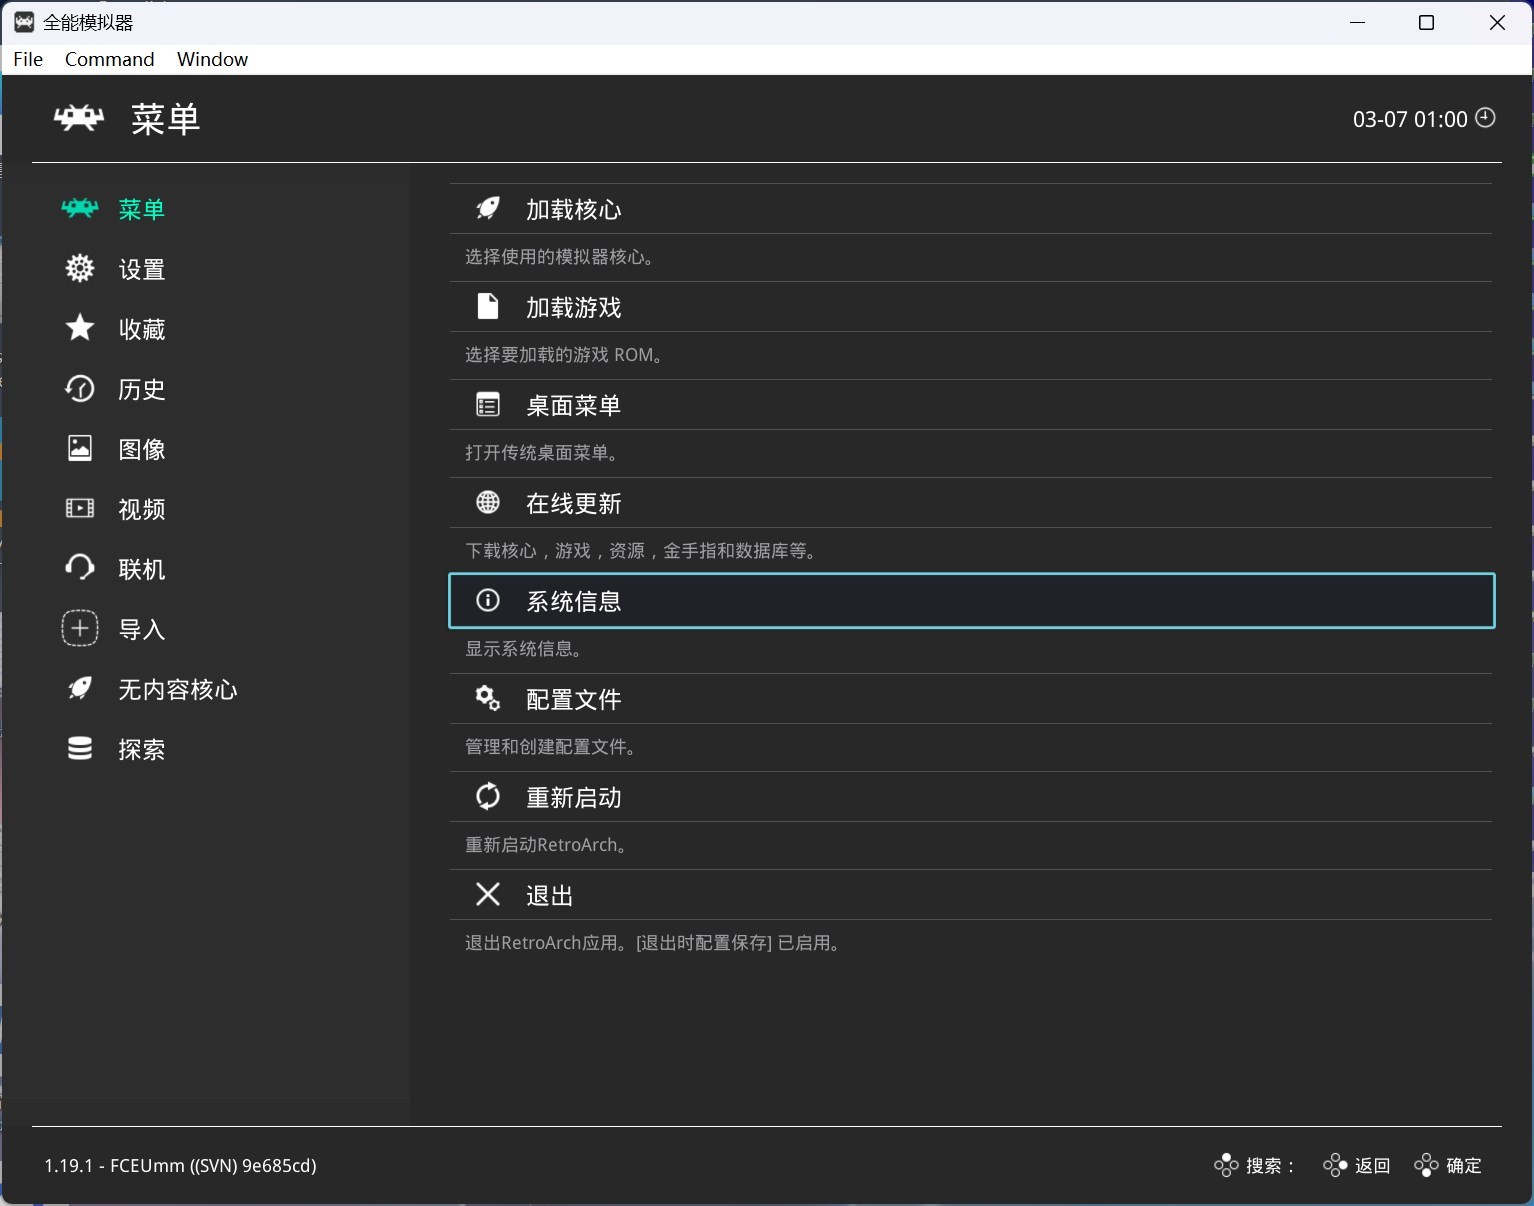Click the description 选择使用的模拟器核心。
The image size is (1534, 1206).
(561, 257)
